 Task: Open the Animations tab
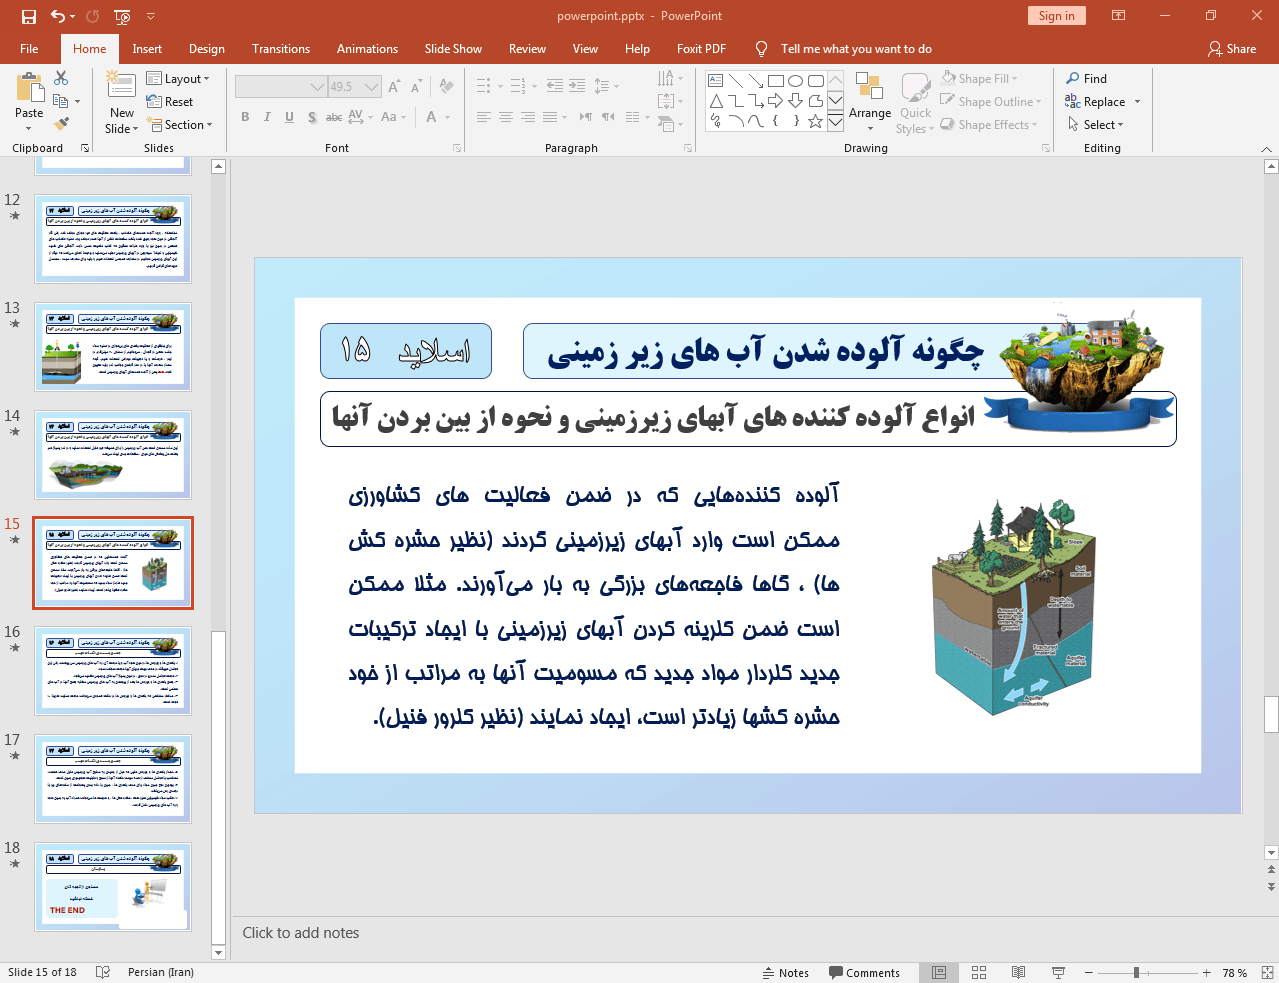367,49
